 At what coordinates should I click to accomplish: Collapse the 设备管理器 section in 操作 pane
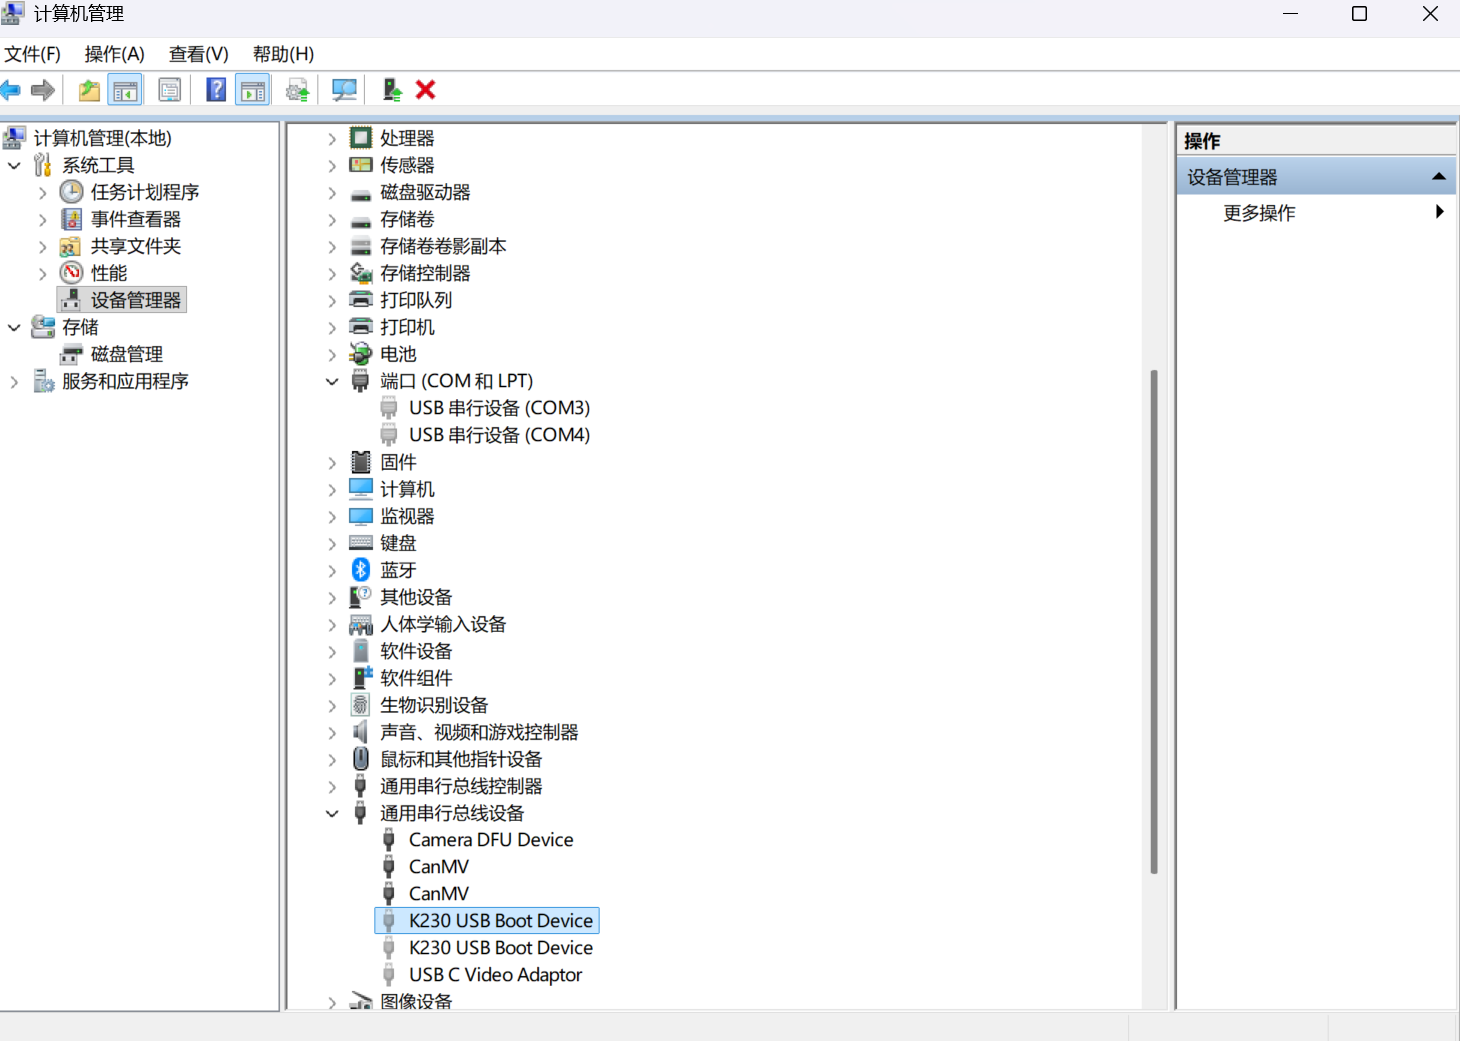tap(1438, 177)
